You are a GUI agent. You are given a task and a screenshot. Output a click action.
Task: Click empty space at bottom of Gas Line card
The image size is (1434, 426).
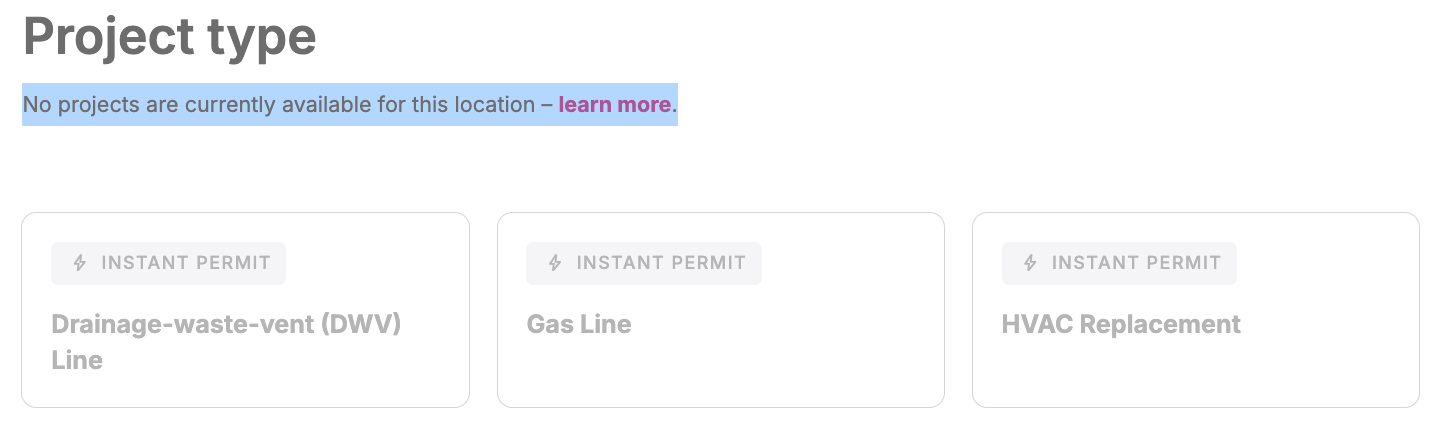tap(720, 380)
